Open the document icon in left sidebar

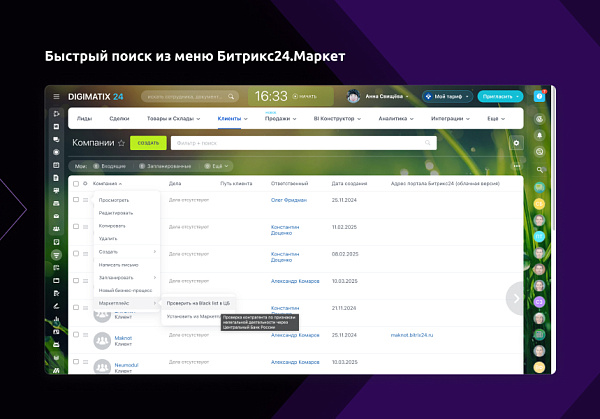click(56, 178)
